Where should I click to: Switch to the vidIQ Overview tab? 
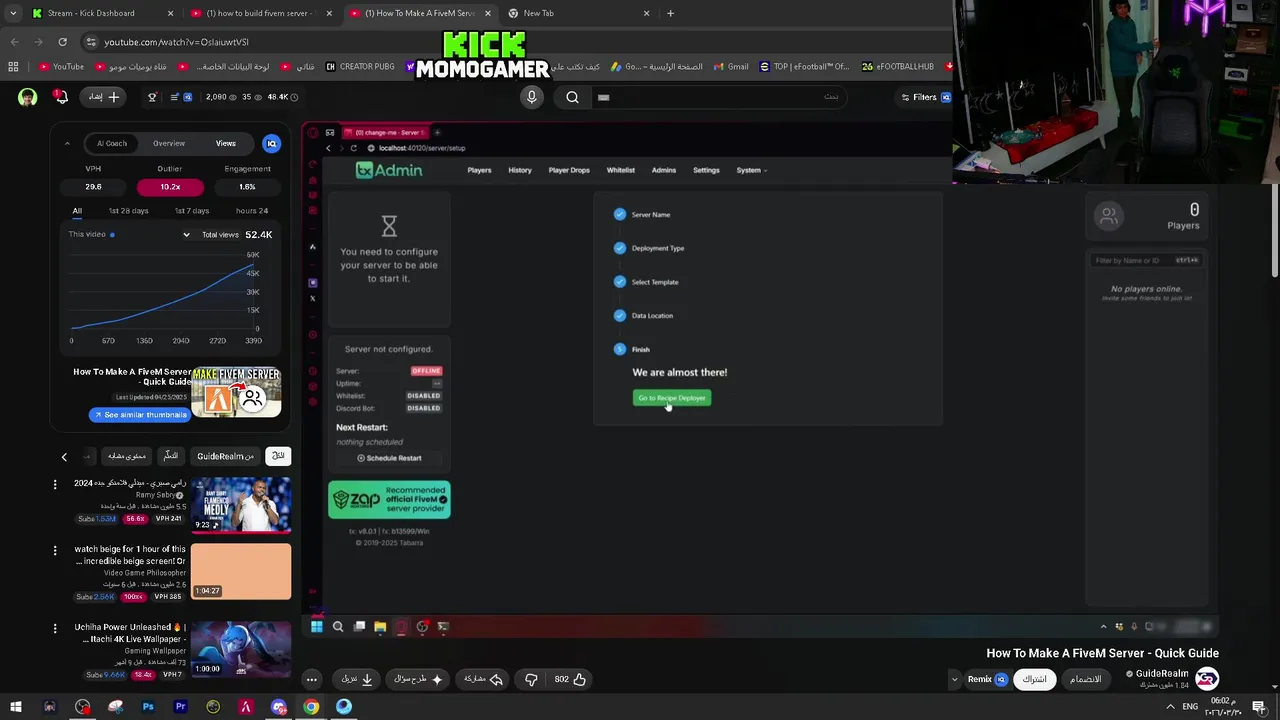click(169, 143)
